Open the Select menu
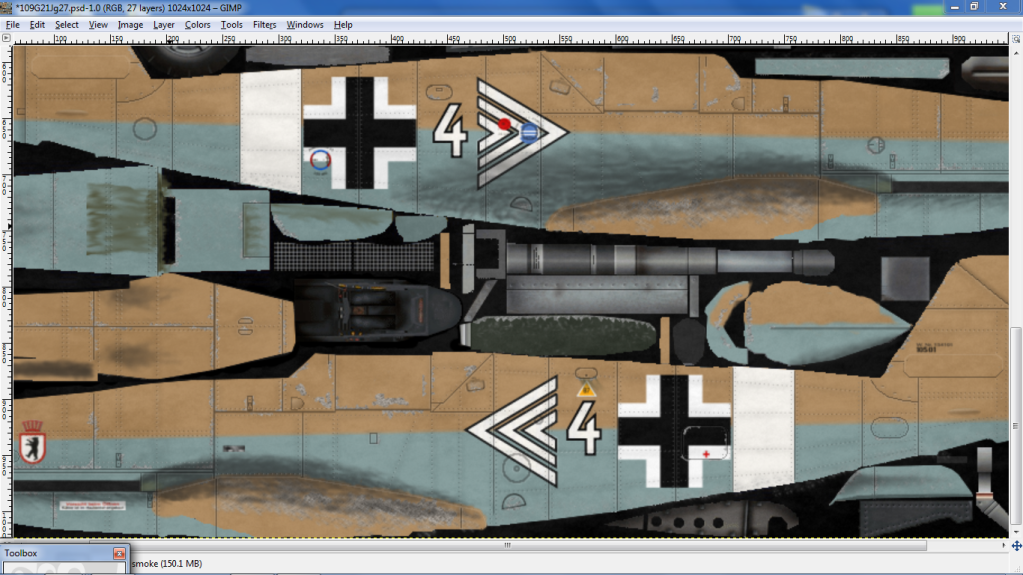 point(67,25)
